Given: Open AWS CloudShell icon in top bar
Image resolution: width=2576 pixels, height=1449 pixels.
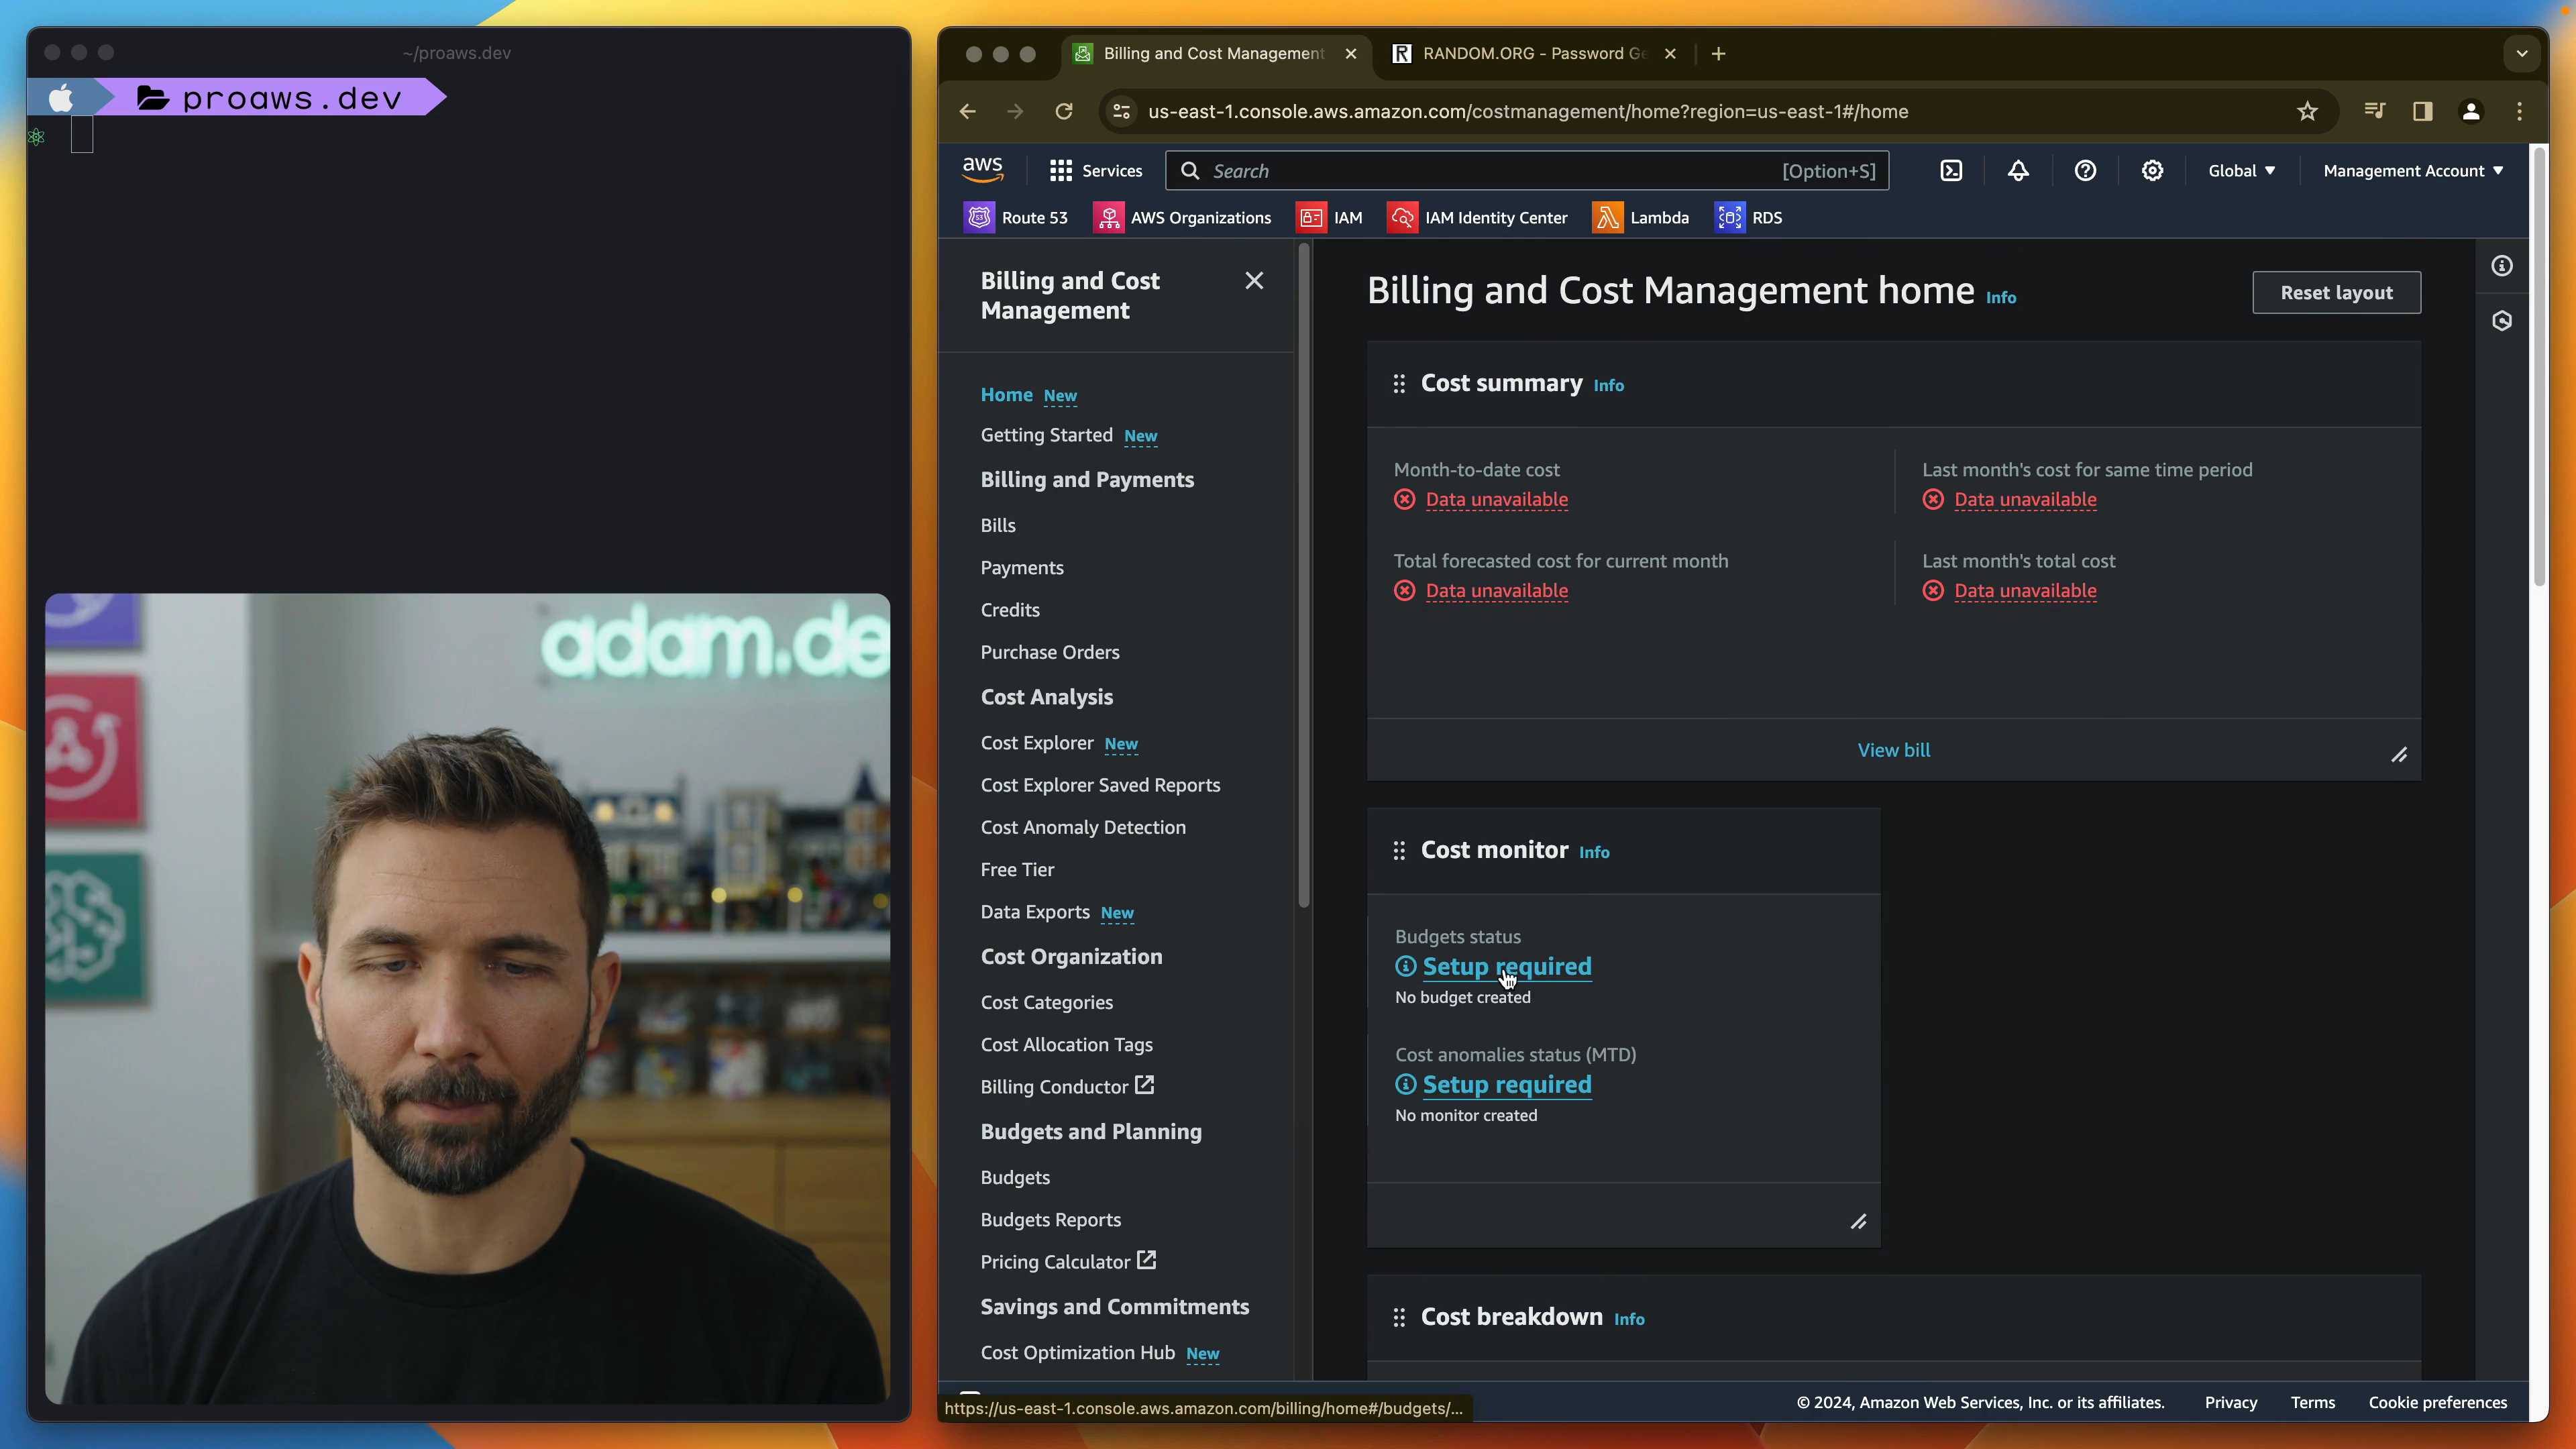Looking at the screenshot, I should coord(1951,171).
